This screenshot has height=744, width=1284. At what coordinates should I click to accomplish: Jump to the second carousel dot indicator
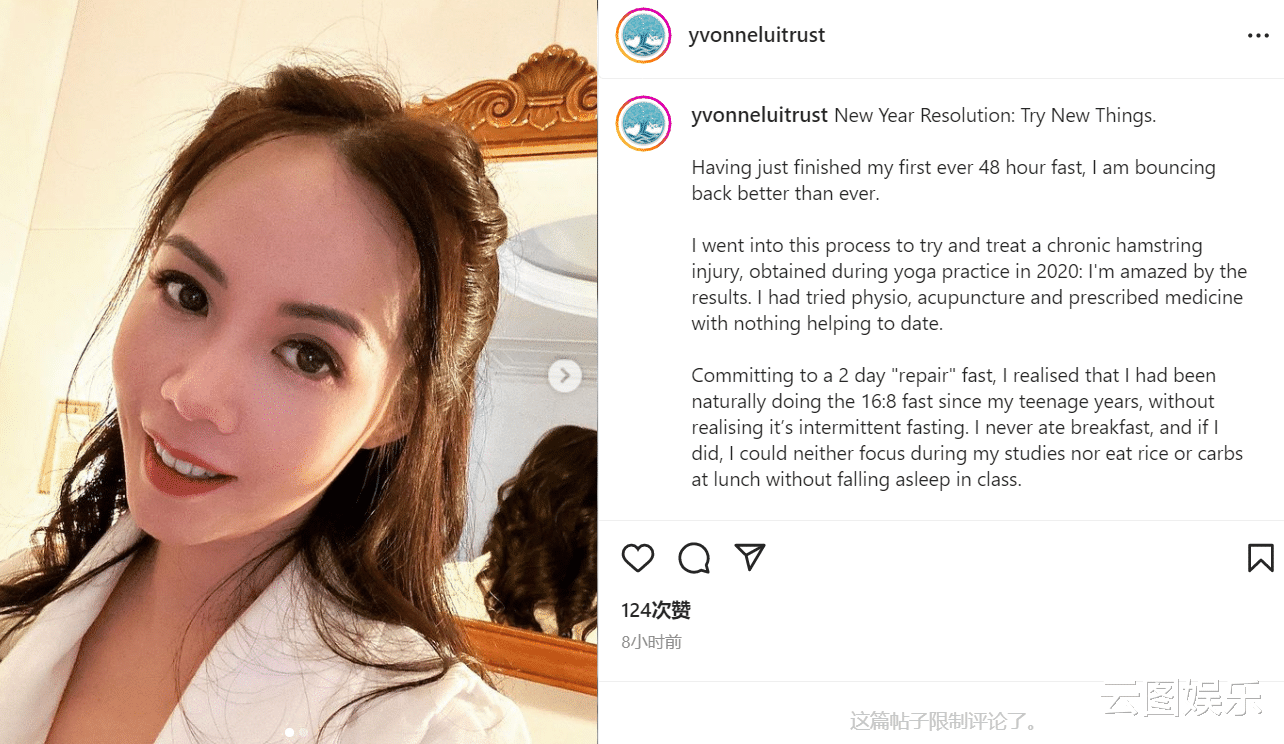coord(304,733)
